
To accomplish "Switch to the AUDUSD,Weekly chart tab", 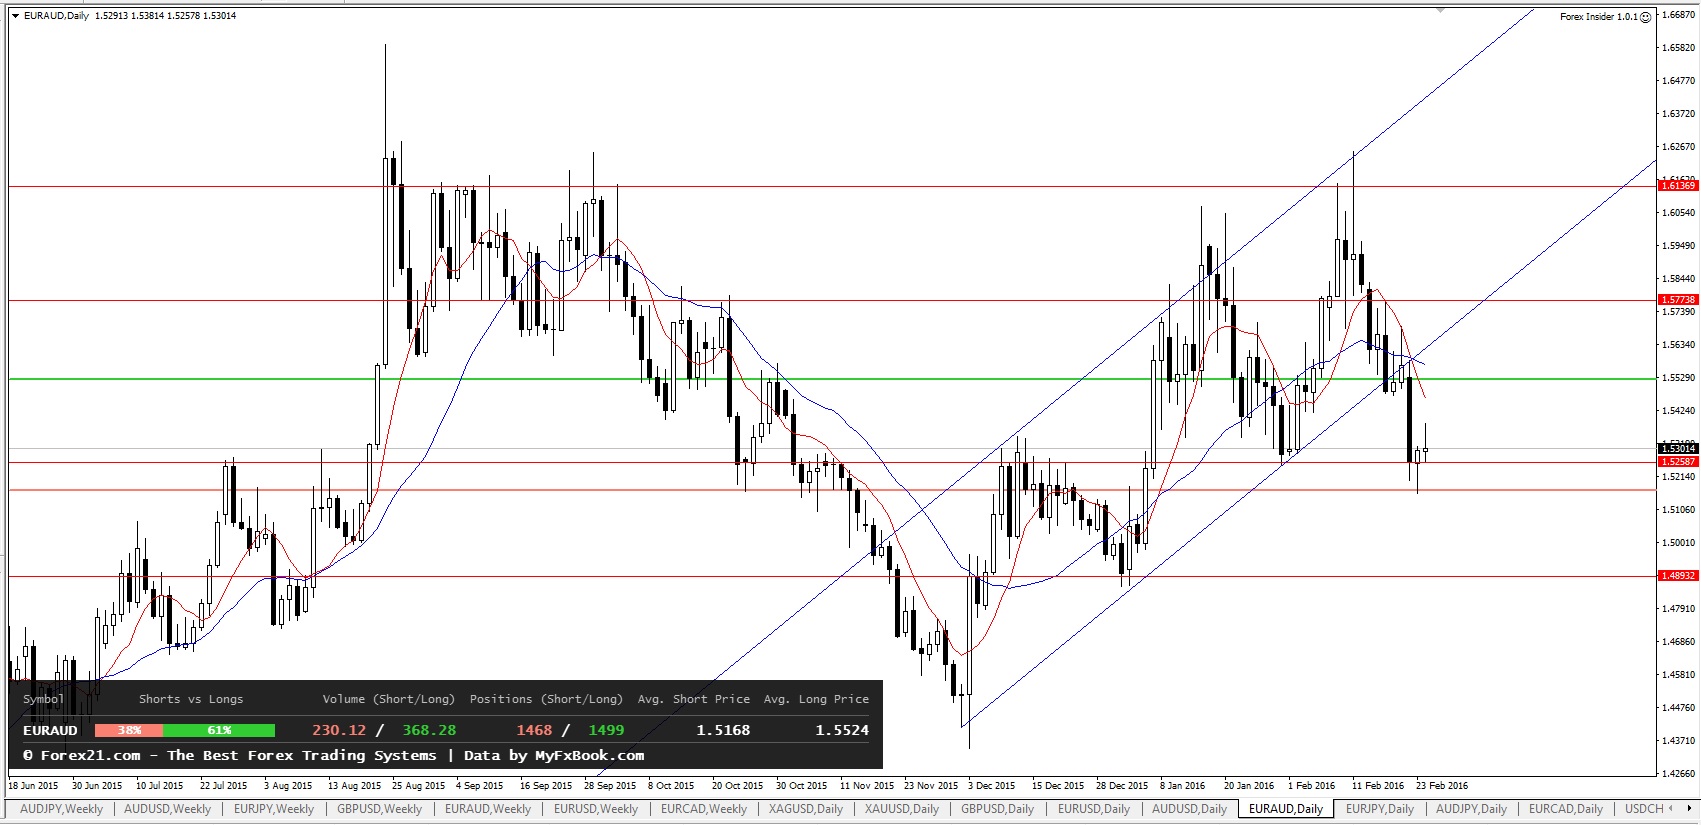I will point(167,809).
